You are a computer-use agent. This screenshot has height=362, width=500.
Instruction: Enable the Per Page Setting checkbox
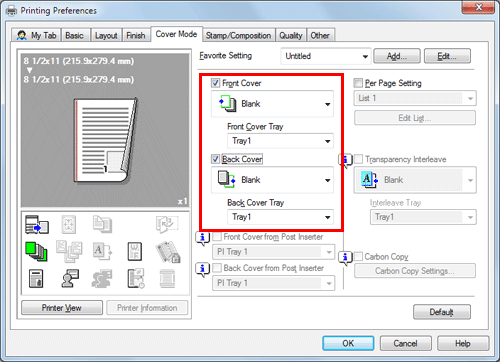(x=358, y=83)
